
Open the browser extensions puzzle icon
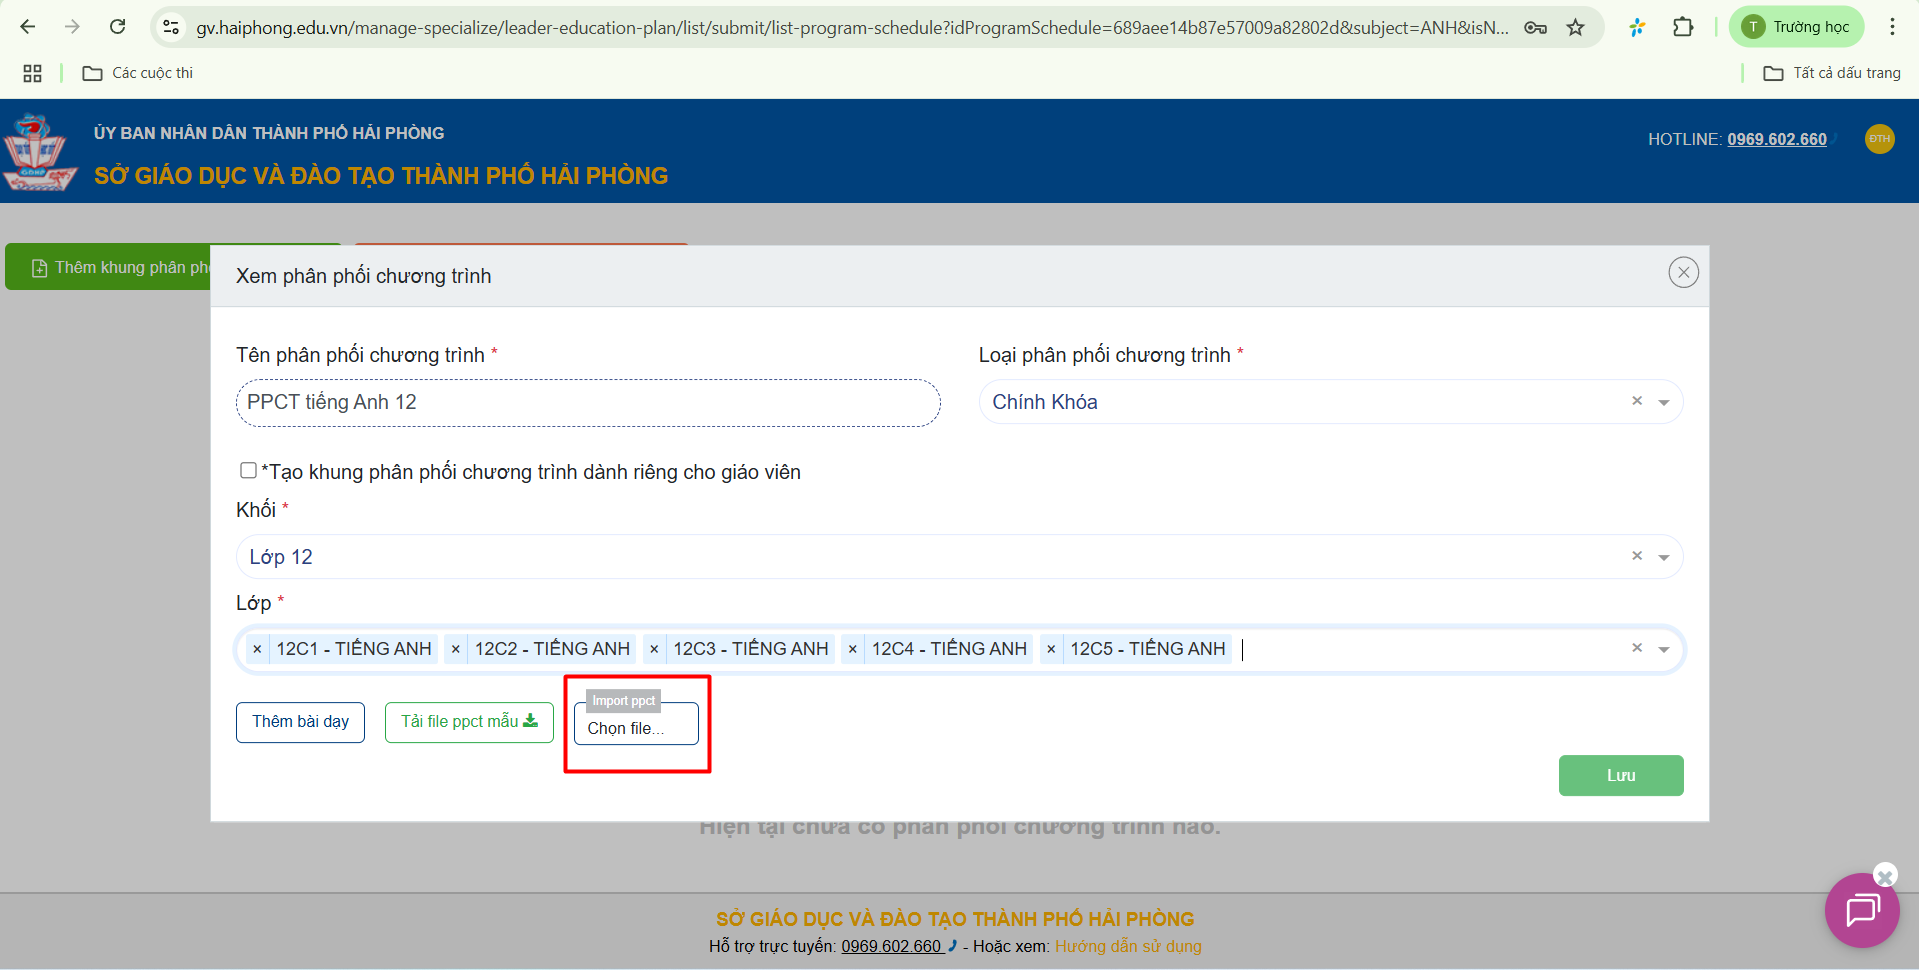click(1683, 28)
